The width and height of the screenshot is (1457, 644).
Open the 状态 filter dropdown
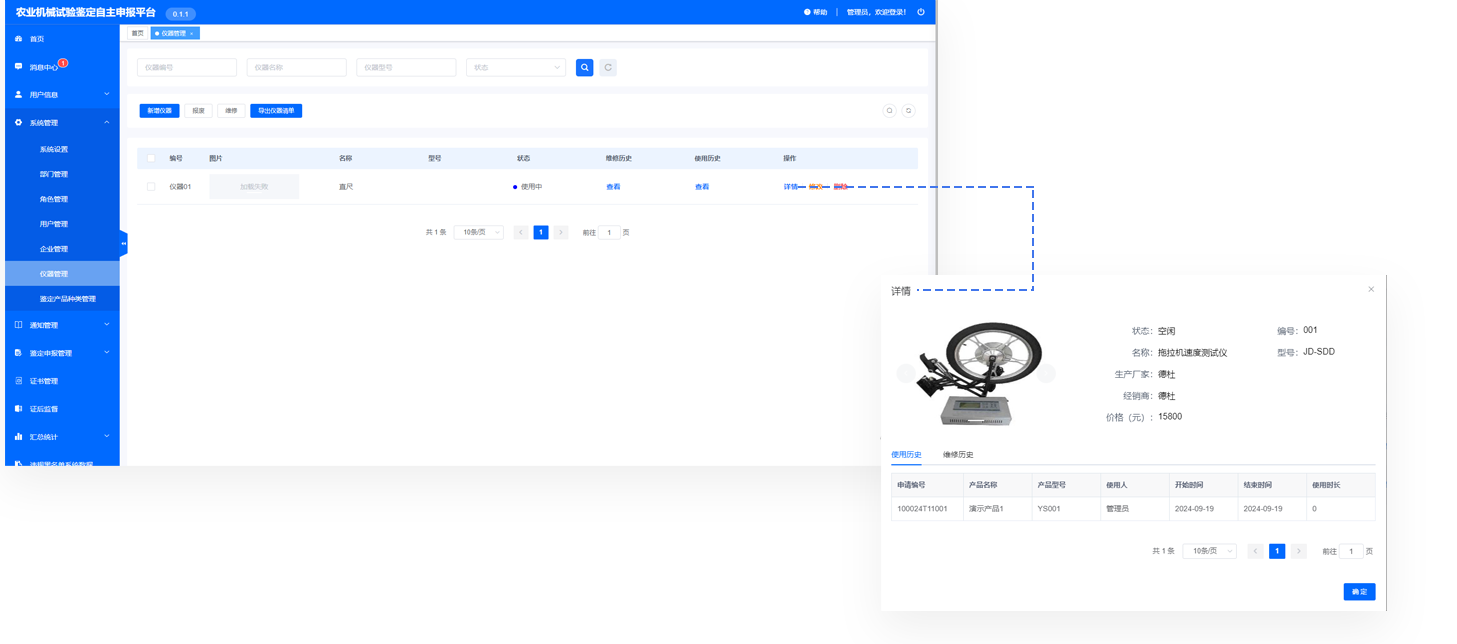[x=516, y=67]
